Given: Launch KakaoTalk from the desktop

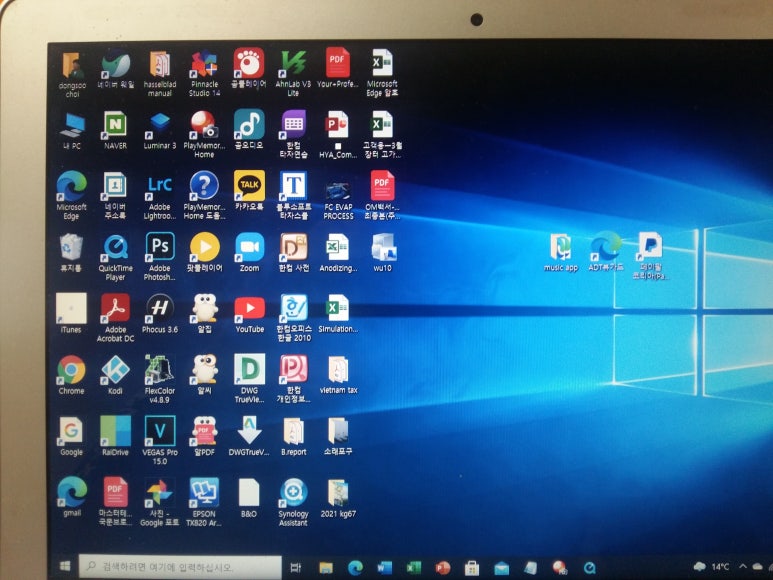Looking at the screenshot, I should coord(249,191).
